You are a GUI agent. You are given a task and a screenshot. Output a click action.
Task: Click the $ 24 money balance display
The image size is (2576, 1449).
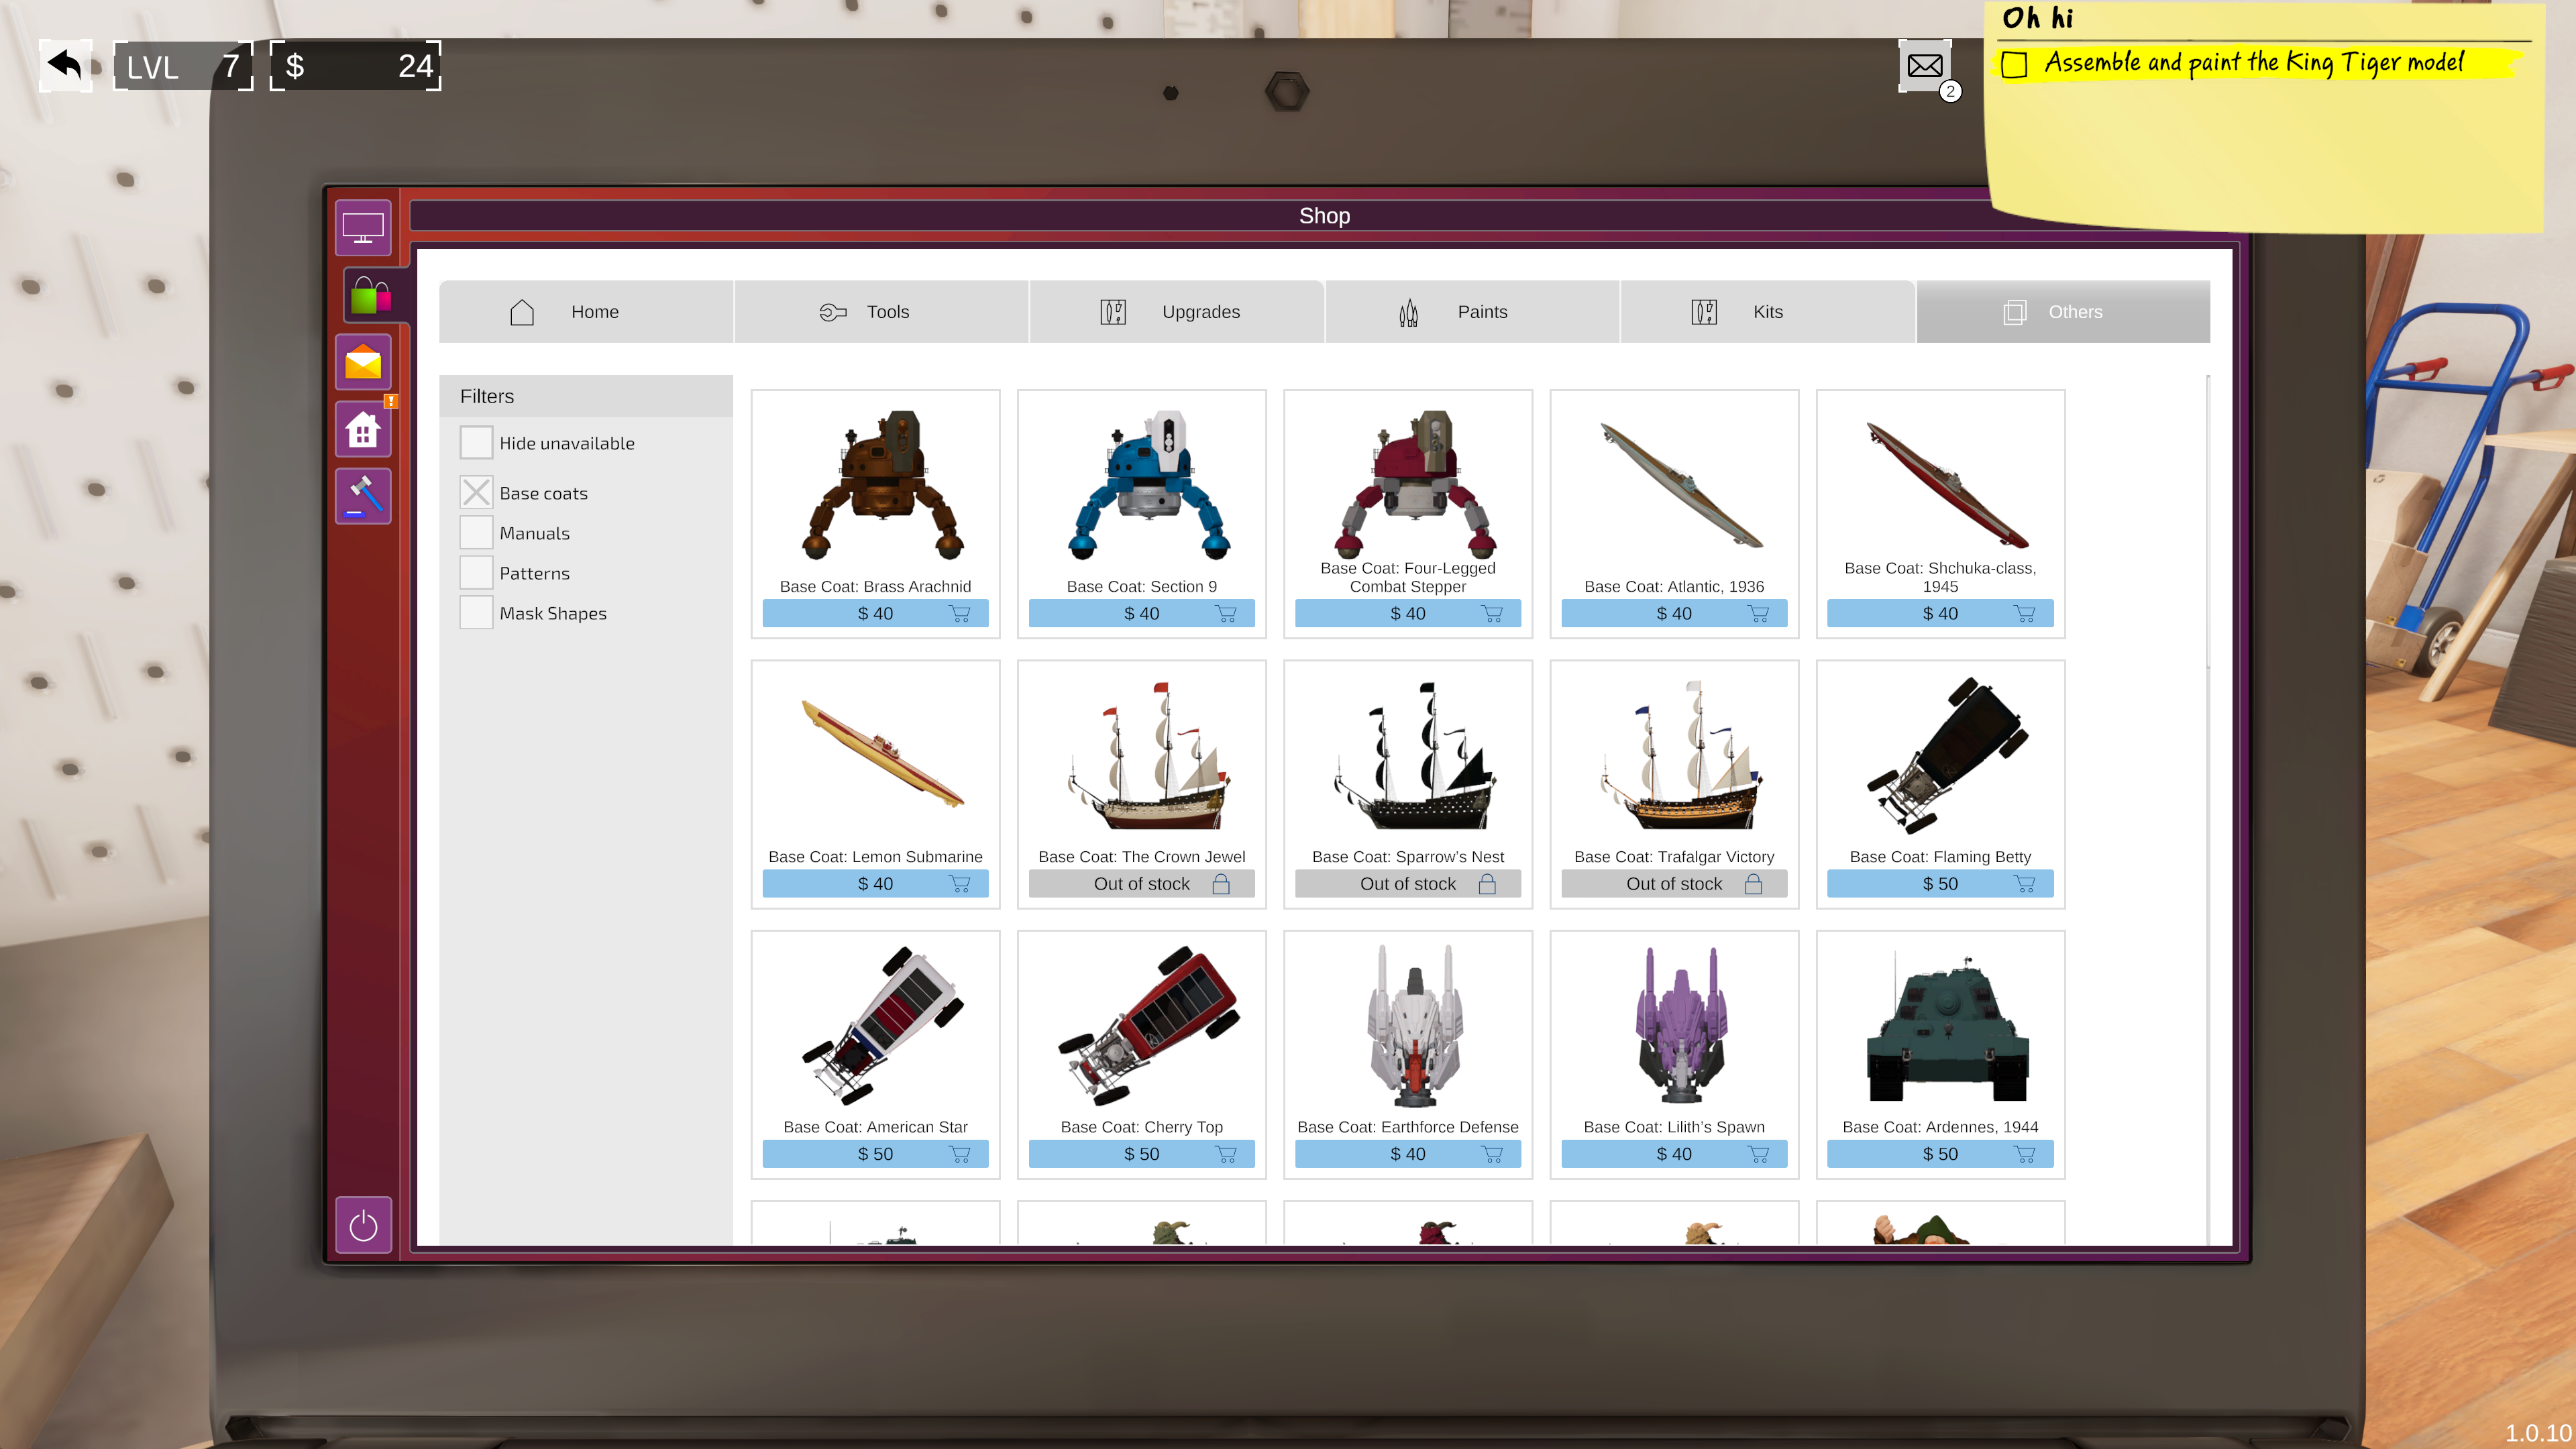356,66
